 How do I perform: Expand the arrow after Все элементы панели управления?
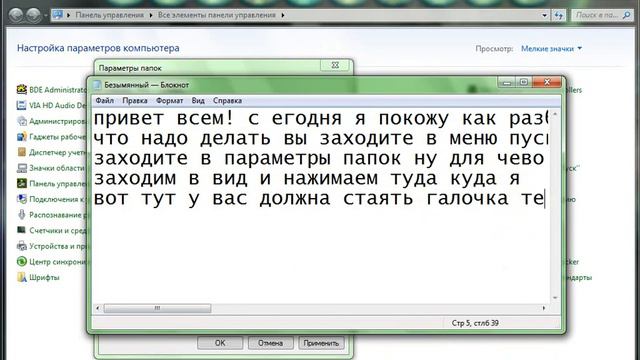click(x=283, y=15)
